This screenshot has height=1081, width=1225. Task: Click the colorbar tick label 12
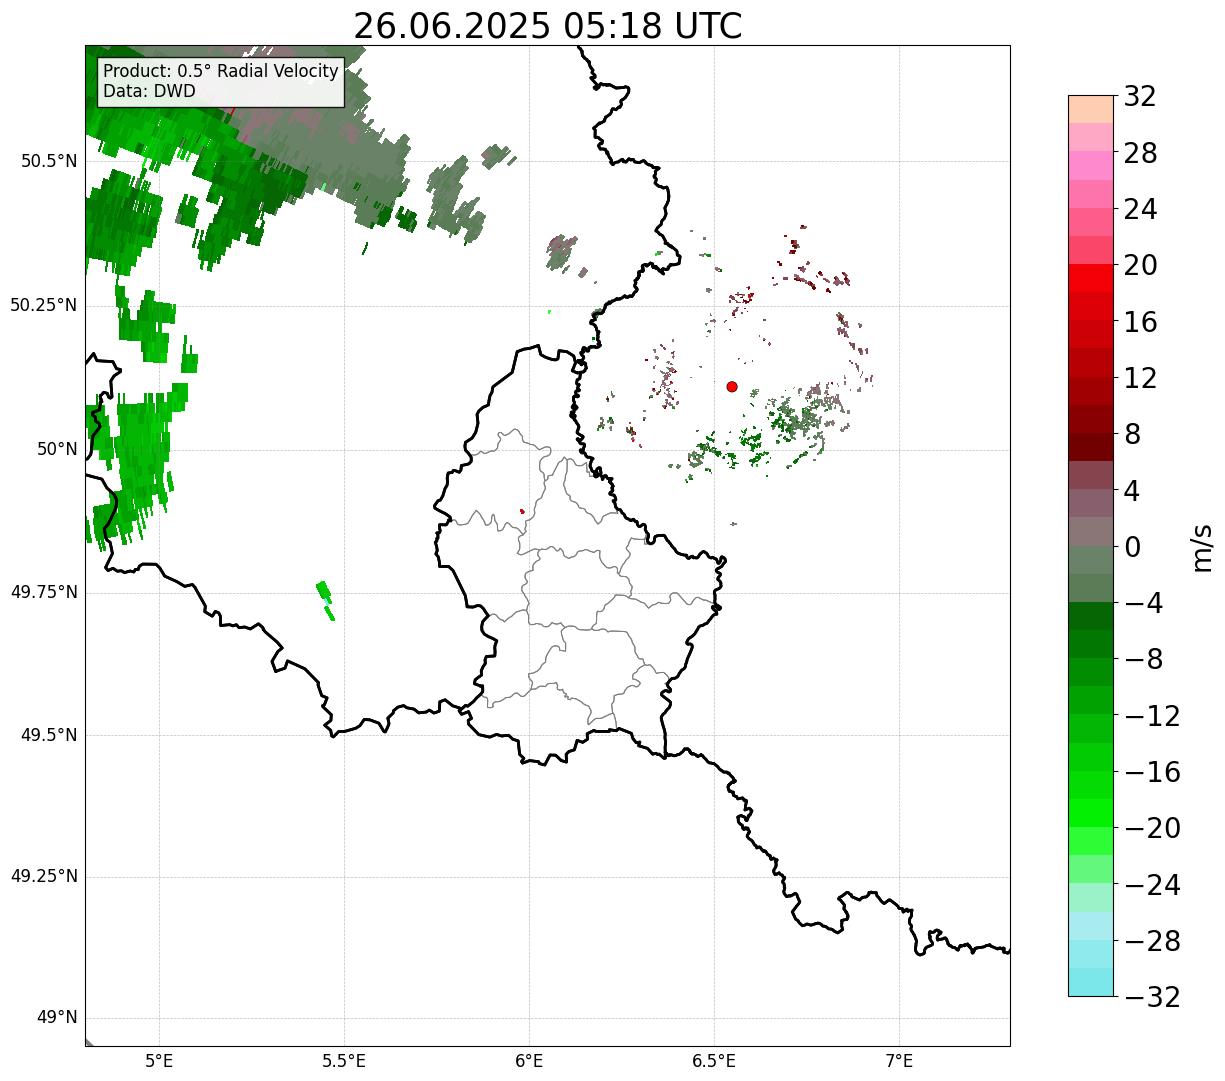(x=1140, y=378)
